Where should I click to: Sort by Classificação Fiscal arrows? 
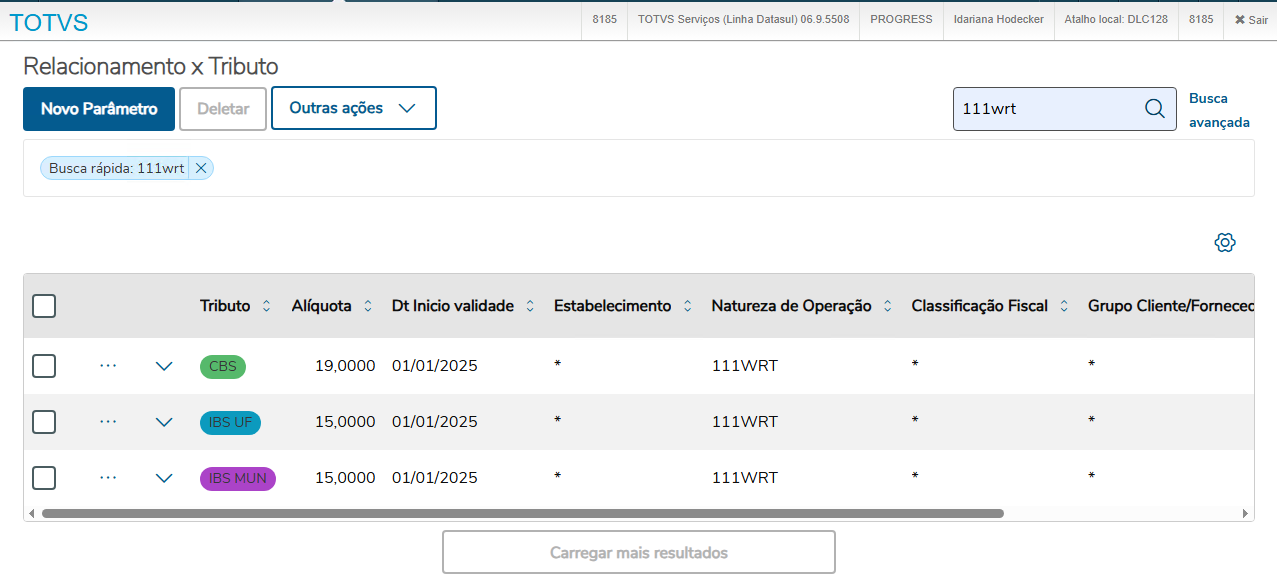pyautogui.click(x=1064, y=306)
